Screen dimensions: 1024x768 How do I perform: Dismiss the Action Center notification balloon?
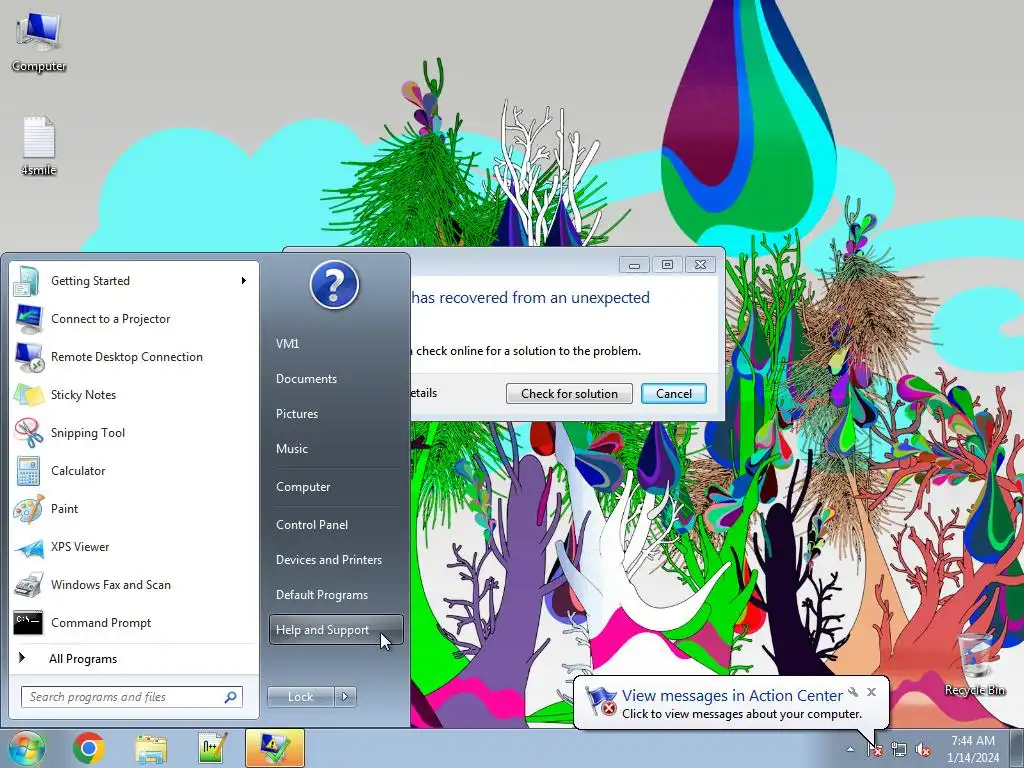pos(871,692)
